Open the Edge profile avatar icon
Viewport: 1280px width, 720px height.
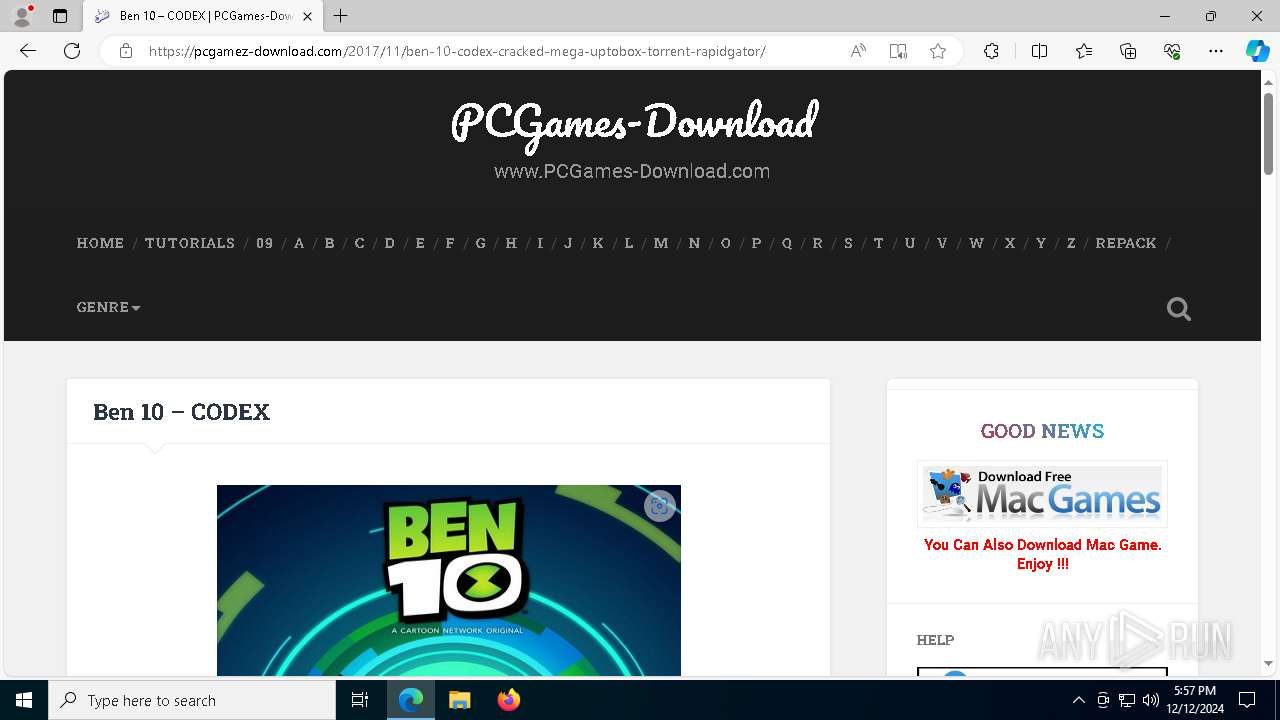[22, 16]
